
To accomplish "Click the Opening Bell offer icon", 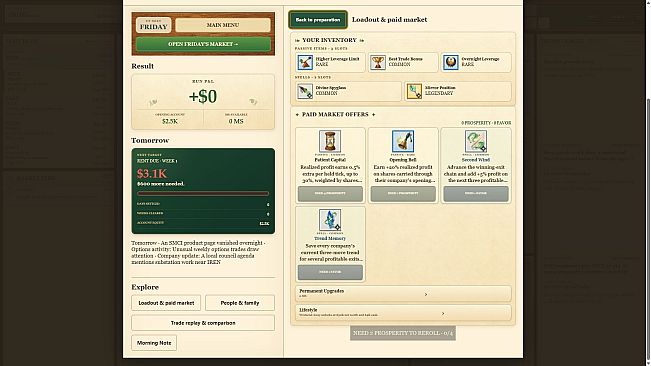I will (403, 141).
